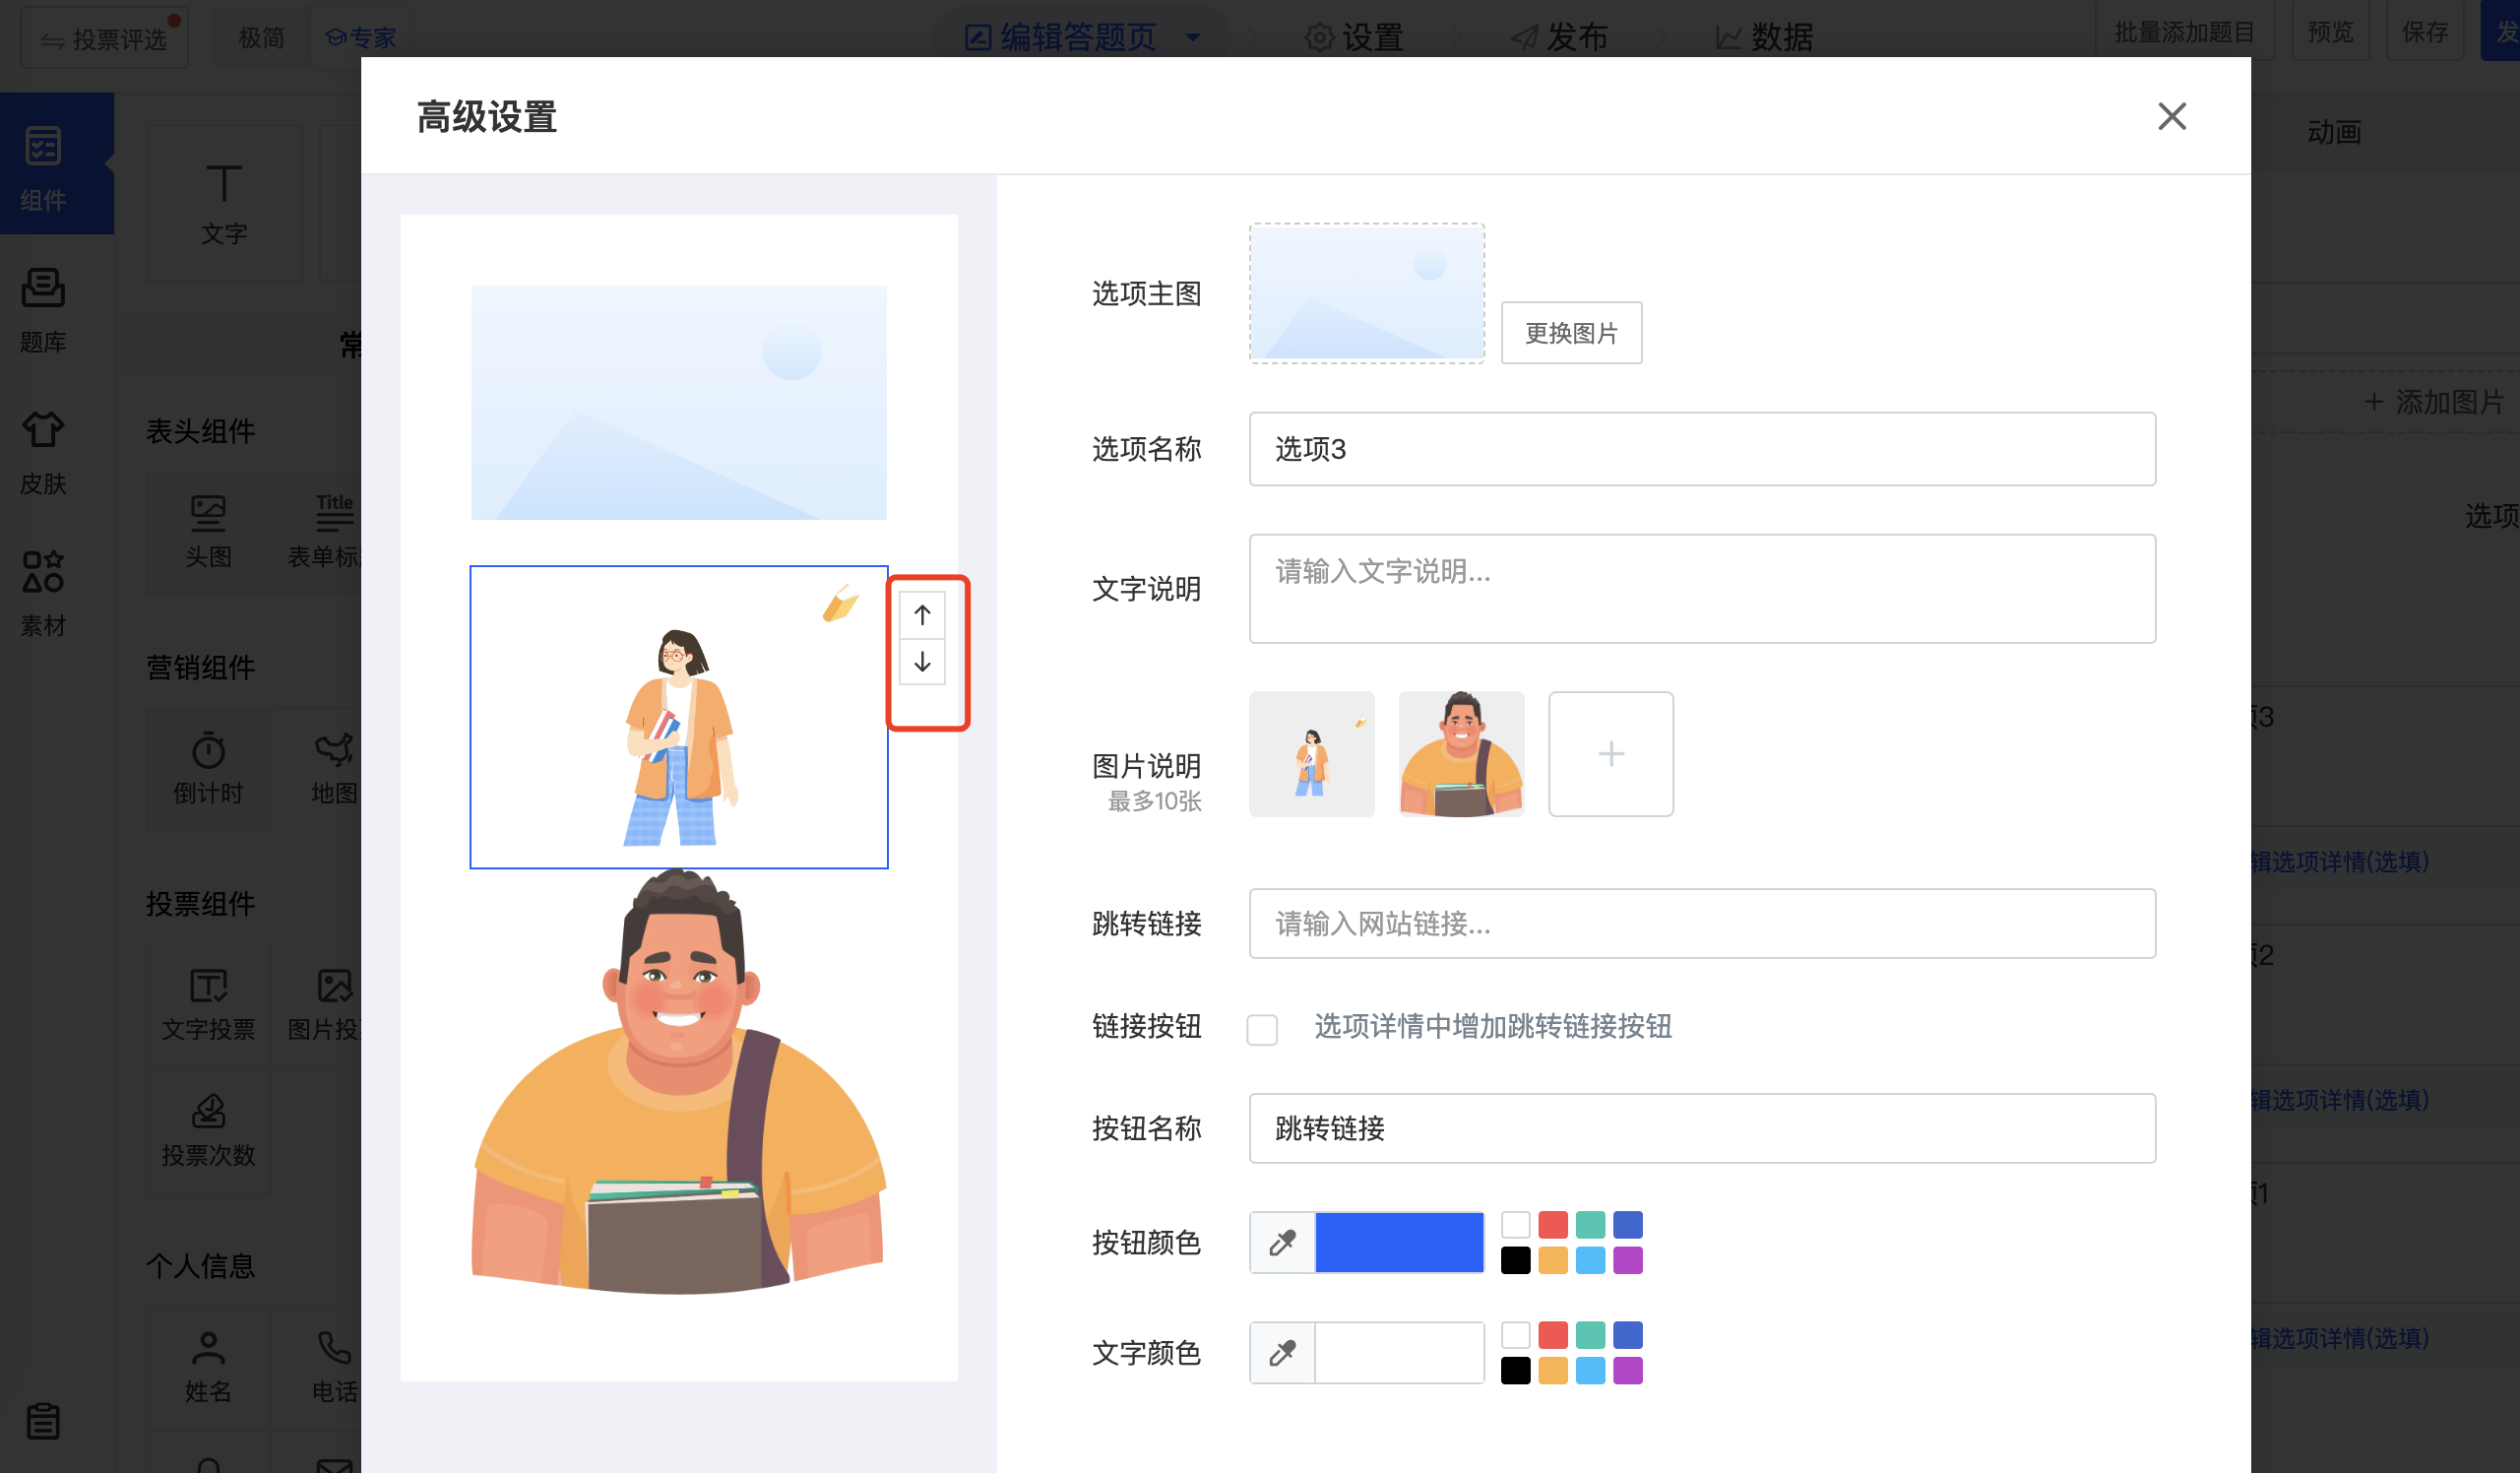2520x1473 pixels.
Task: Enable jump link button in option details
Action: (x=1262, y=1029)
